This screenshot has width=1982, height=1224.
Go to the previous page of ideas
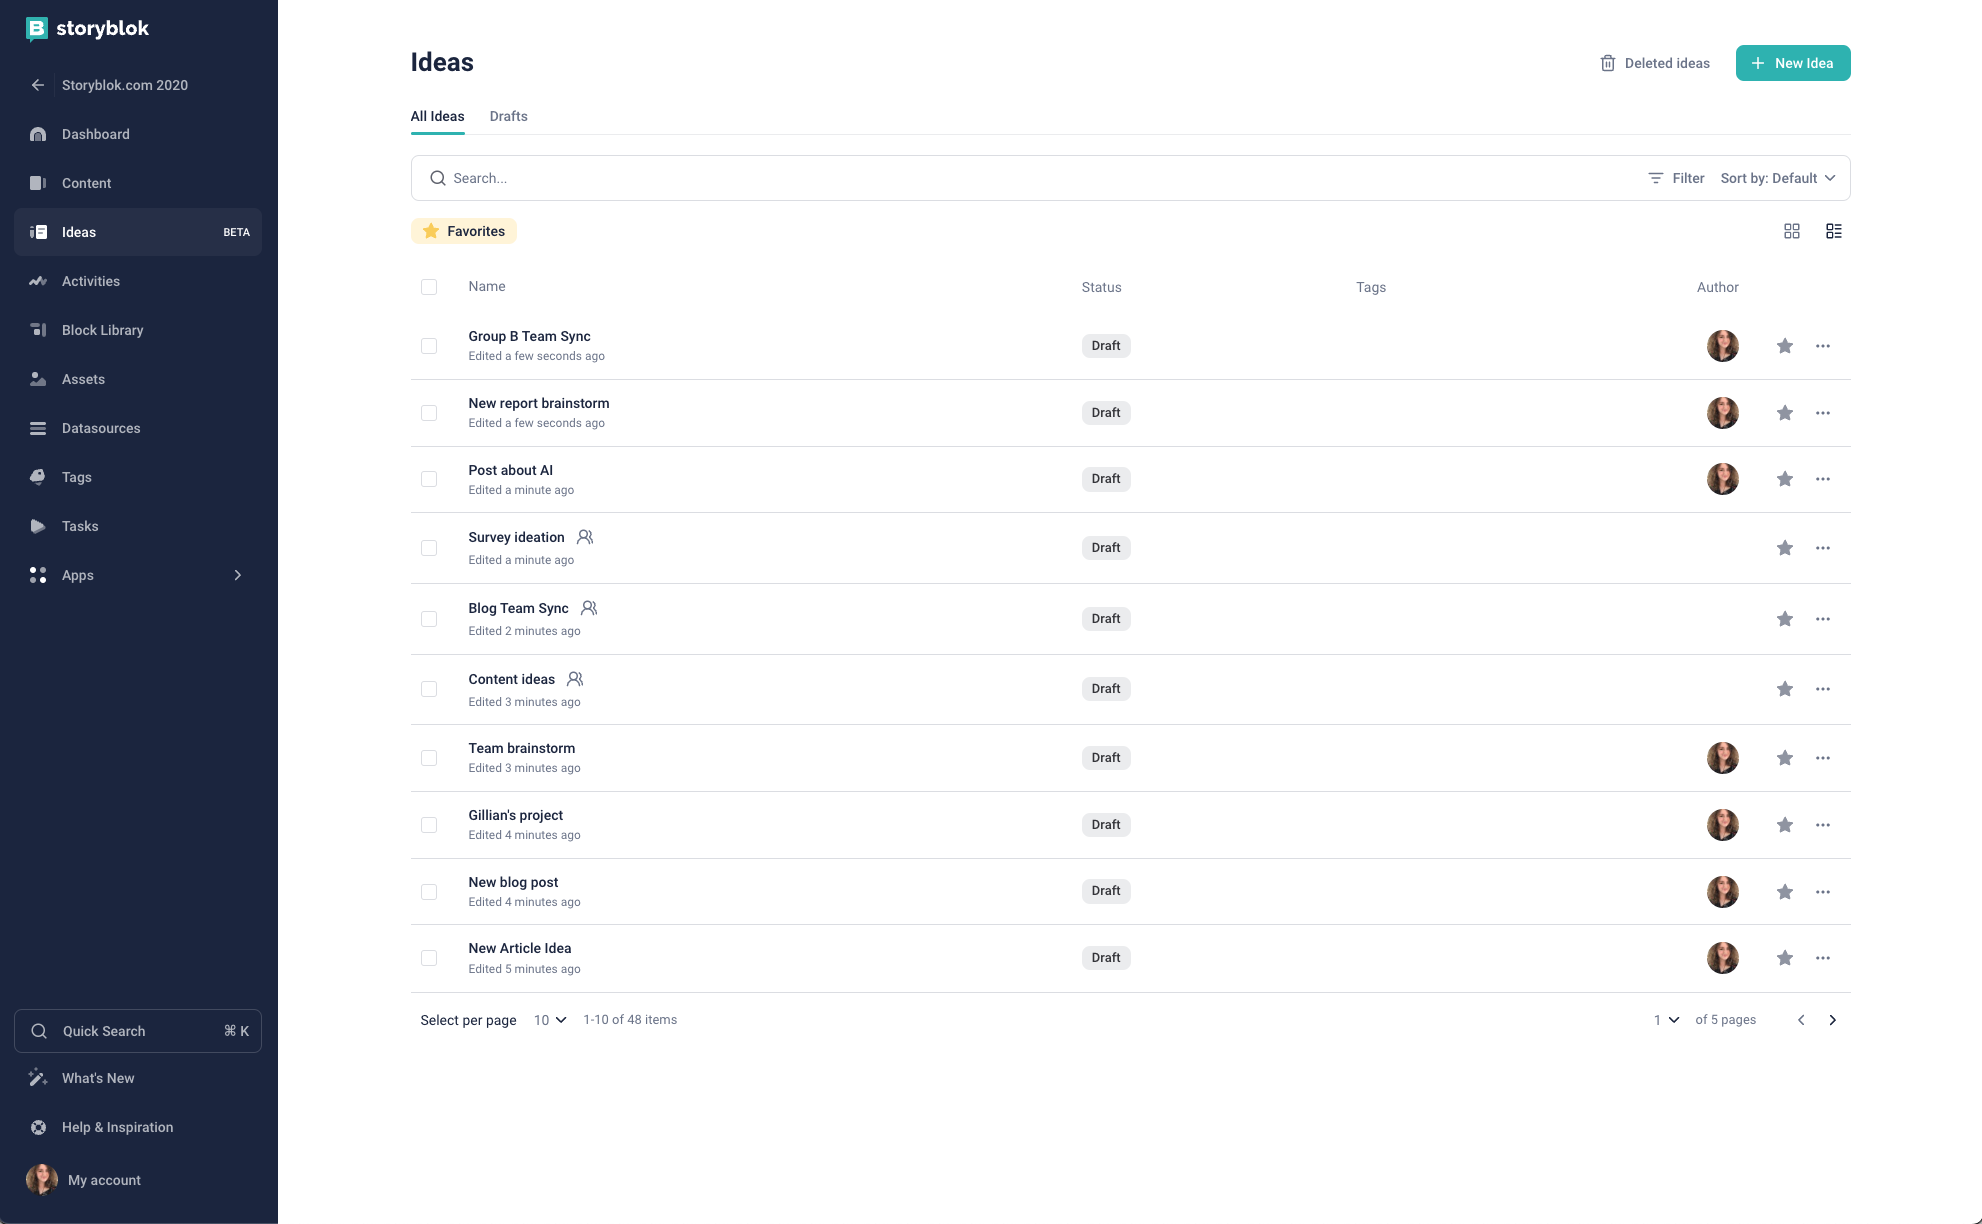1801,1020
